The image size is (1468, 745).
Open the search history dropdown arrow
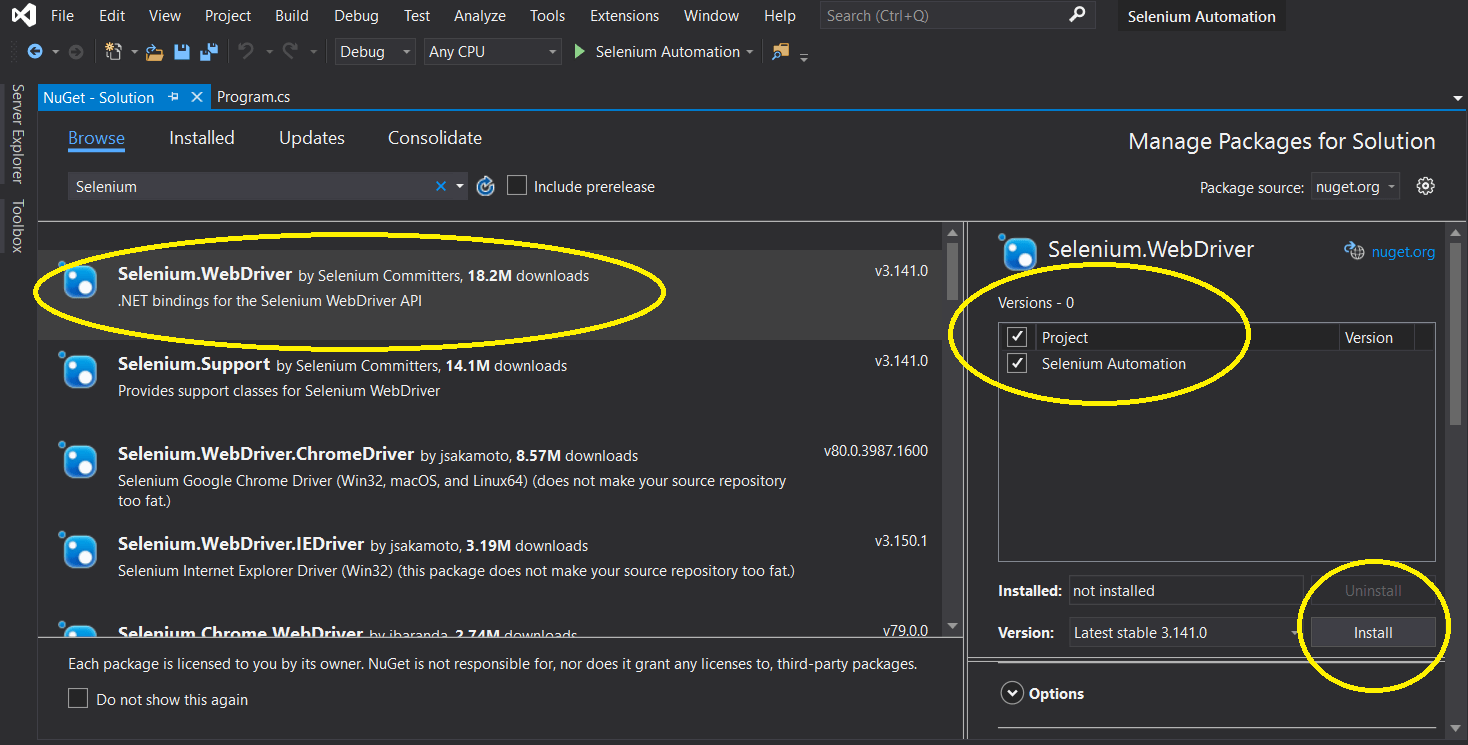(x=460, y=186)
